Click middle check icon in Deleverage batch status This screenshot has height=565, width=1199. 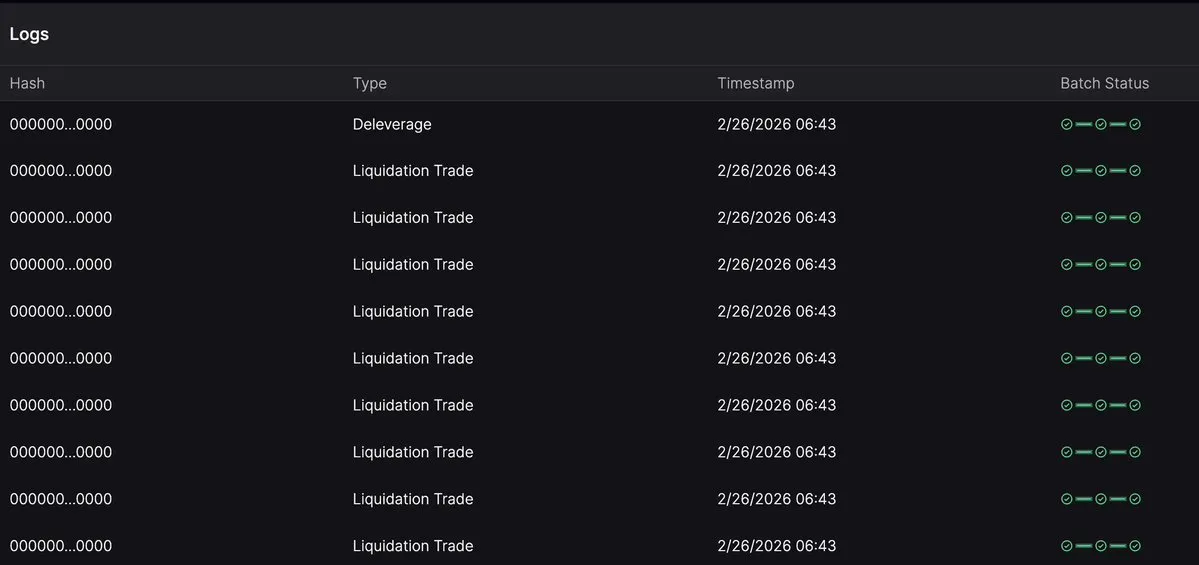pos(1101,125)
